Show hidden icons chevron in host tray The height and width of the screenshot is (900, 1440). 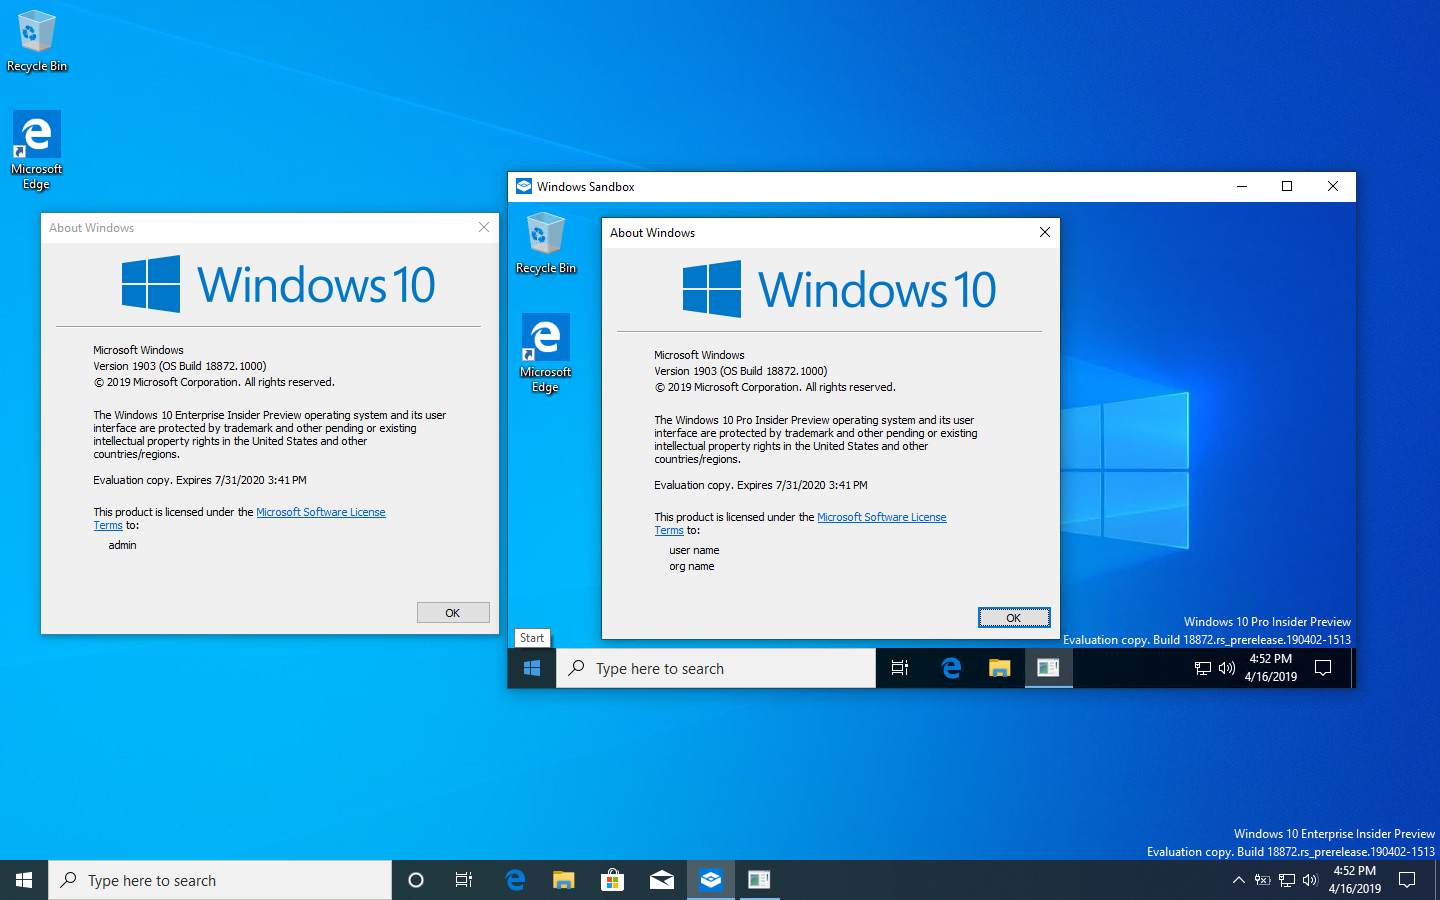click(1238, 880)
